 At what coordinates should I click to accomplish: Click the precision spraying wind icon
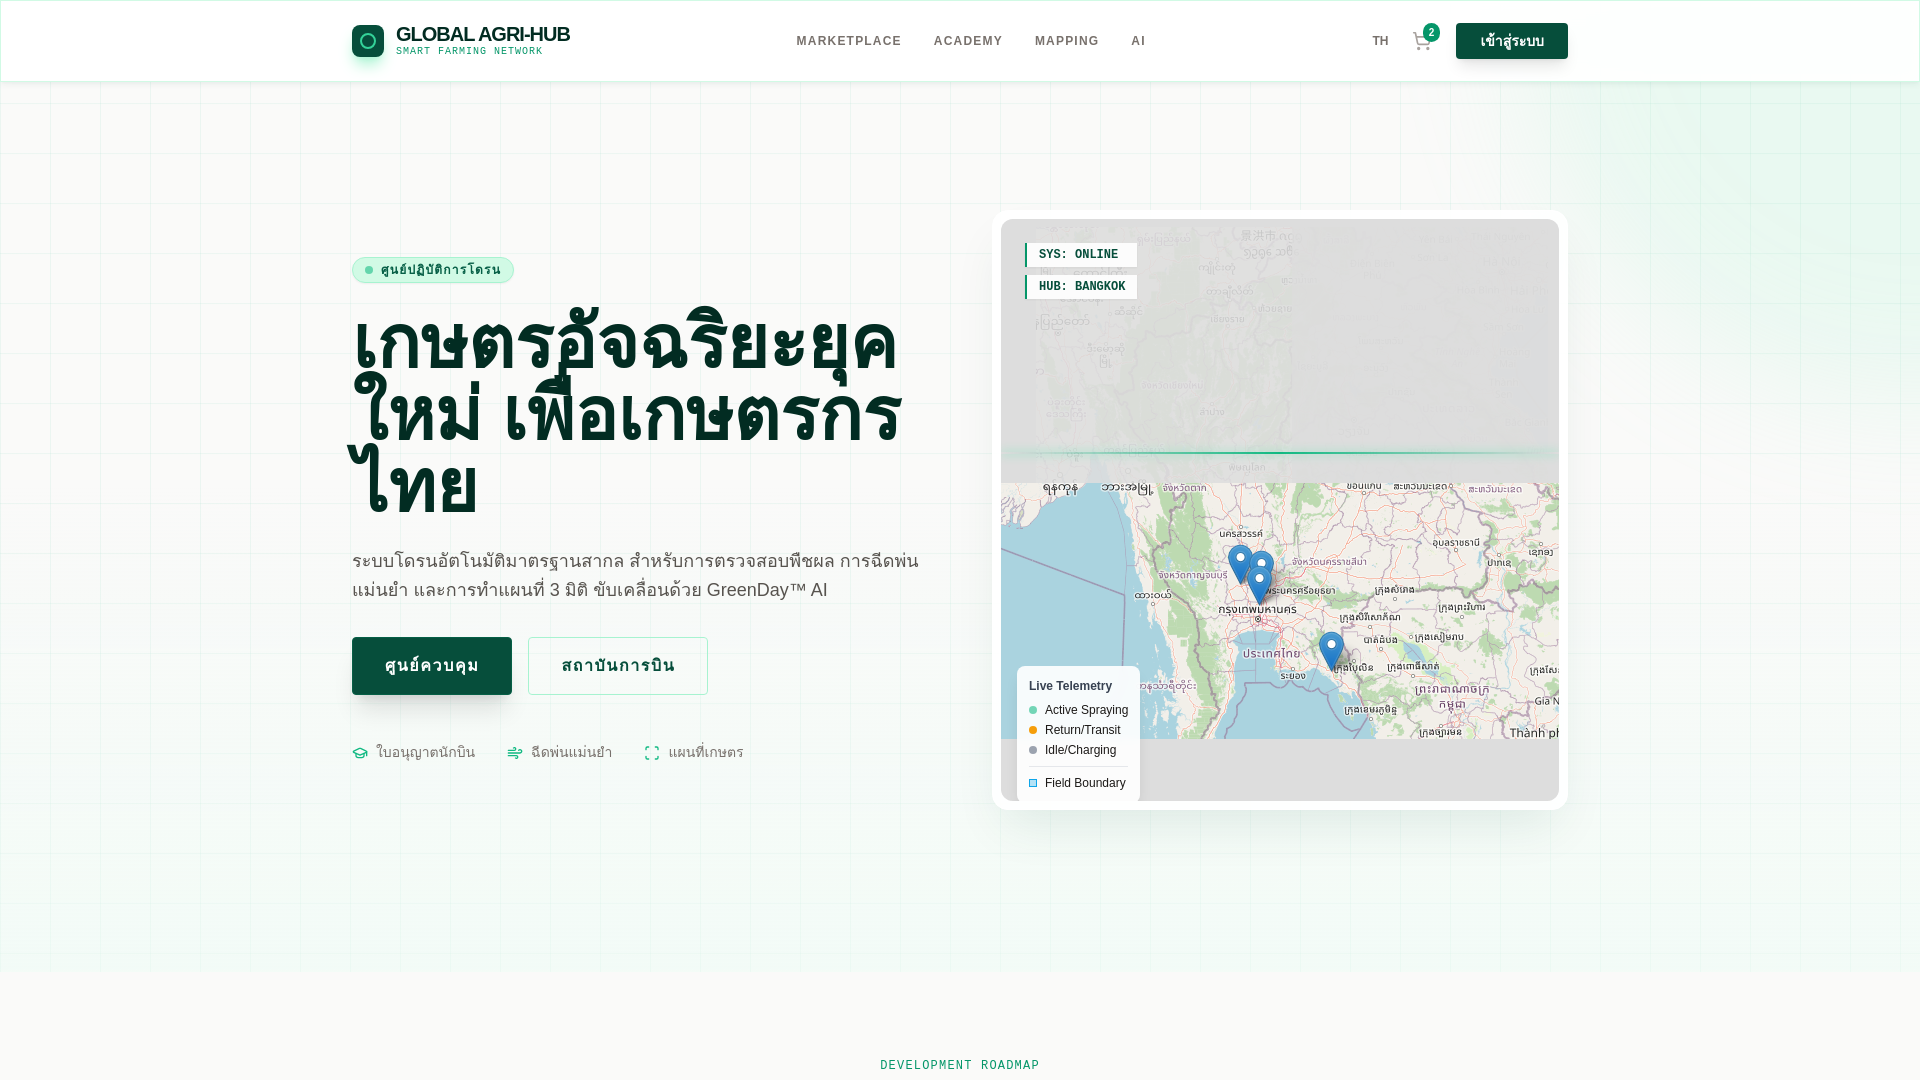coord(515,753)
